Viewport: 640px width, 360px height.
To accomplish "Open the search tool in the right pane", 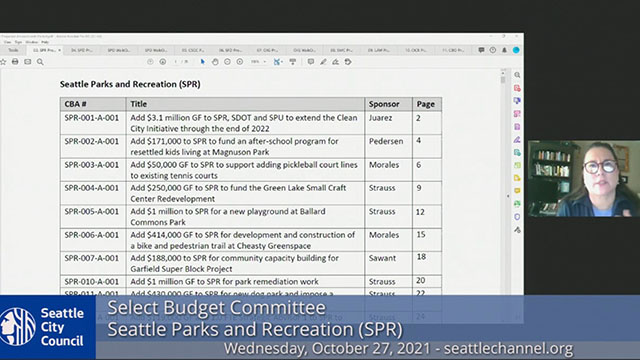I will [517, 75].
